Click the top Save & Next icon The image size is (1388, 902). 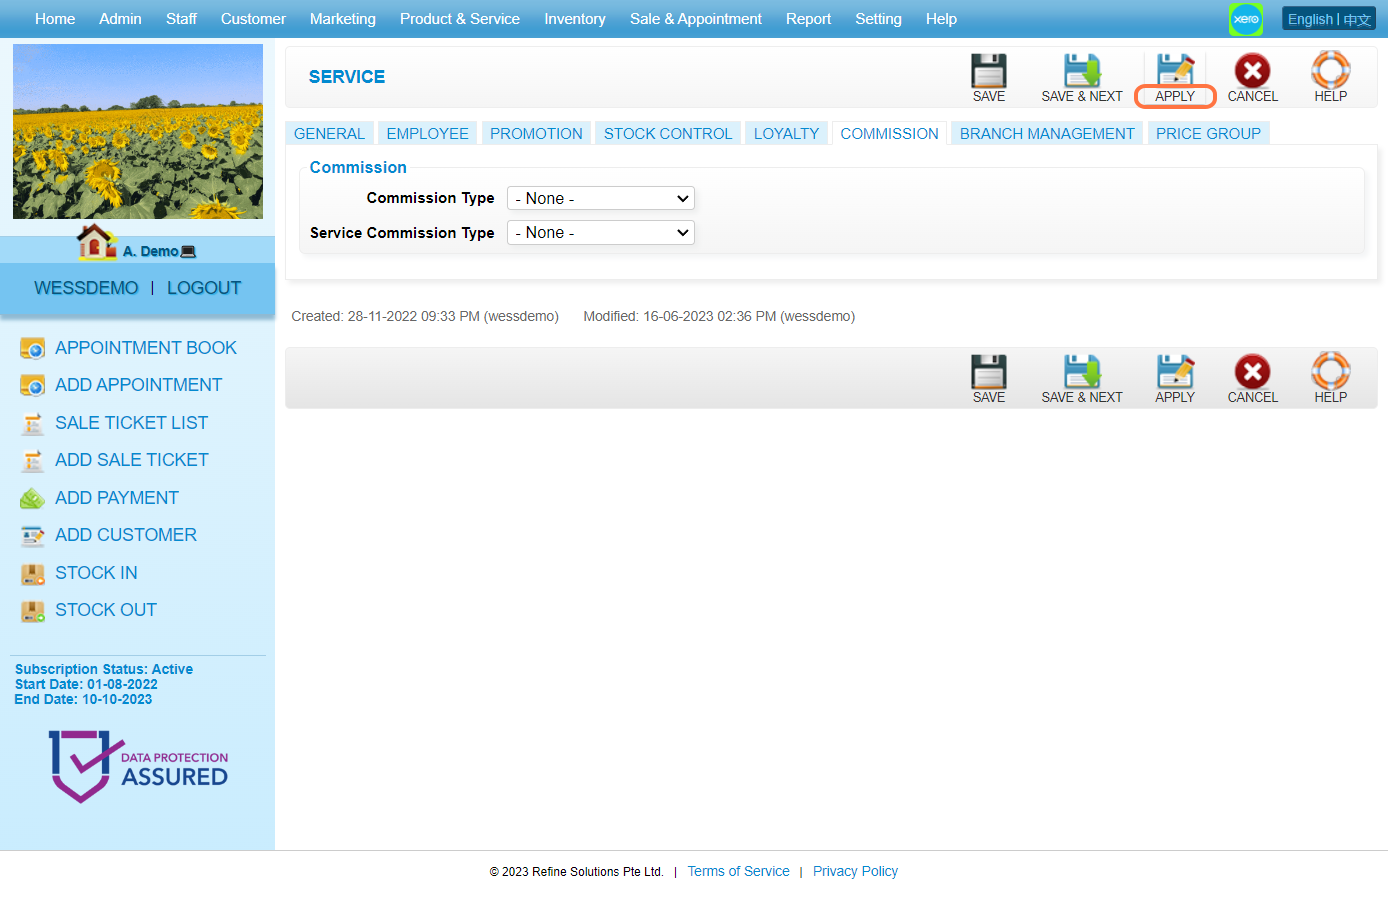coord(1082,71)
